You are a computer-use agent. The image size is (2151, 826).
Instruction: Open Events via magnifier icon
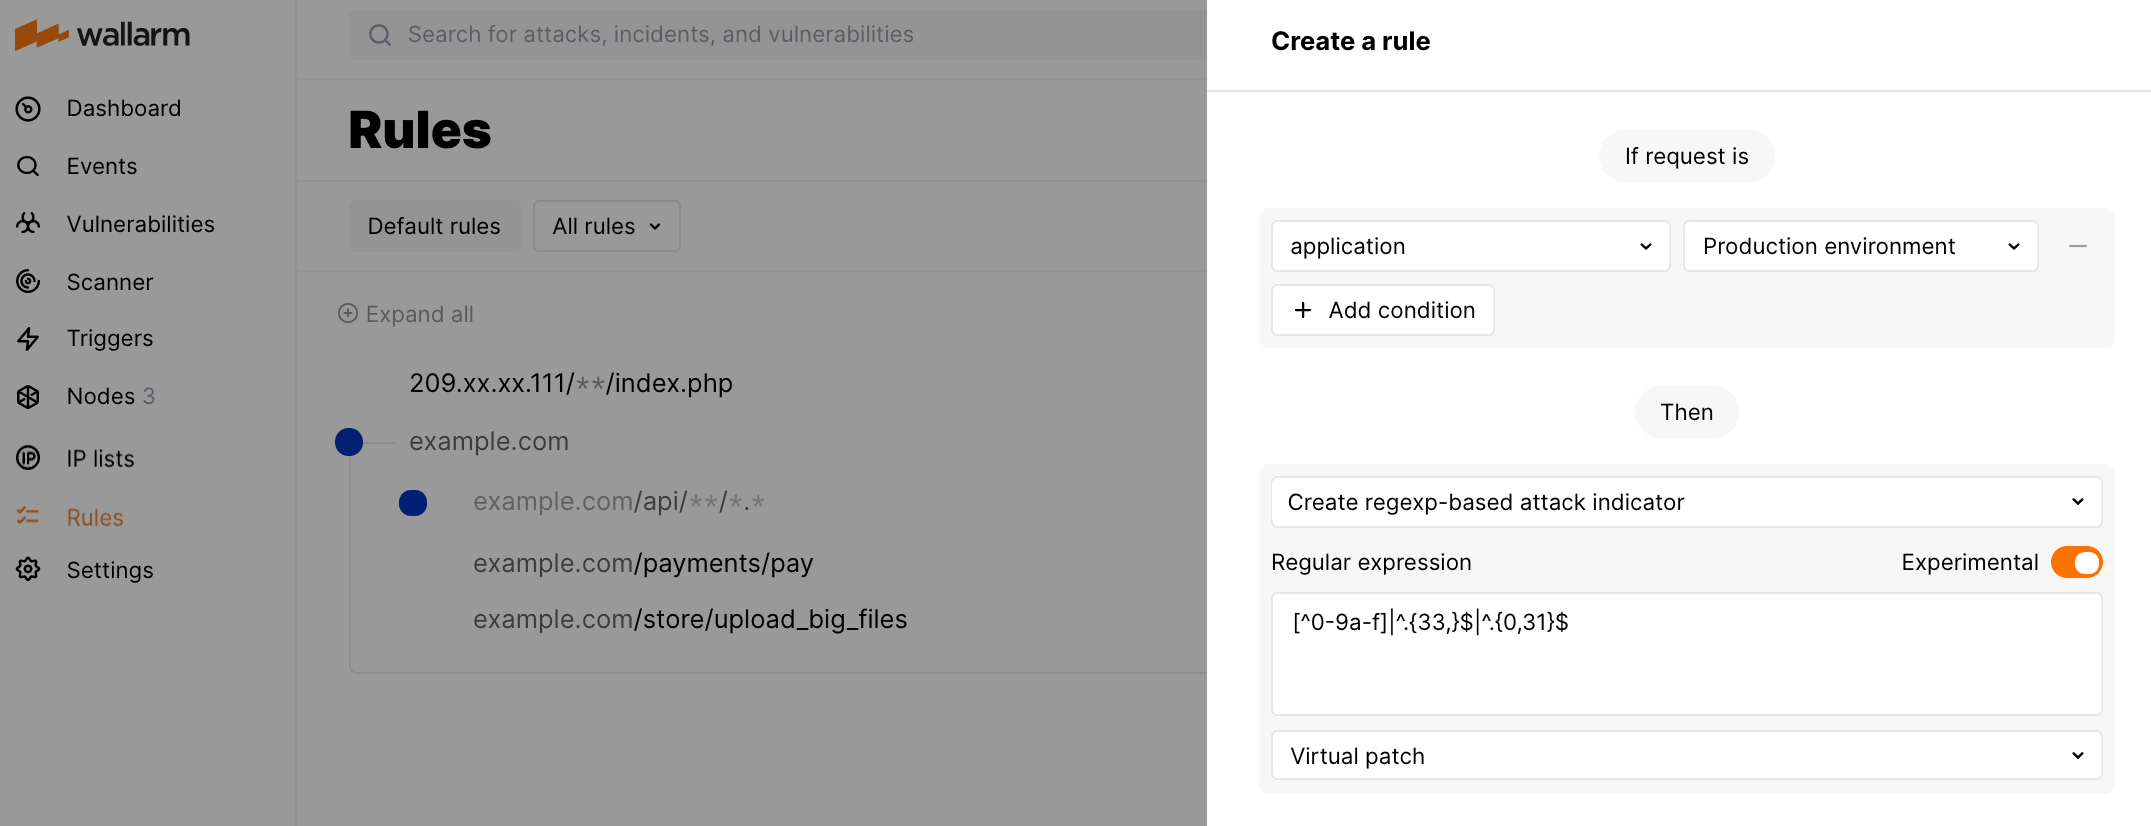(29, 166)
